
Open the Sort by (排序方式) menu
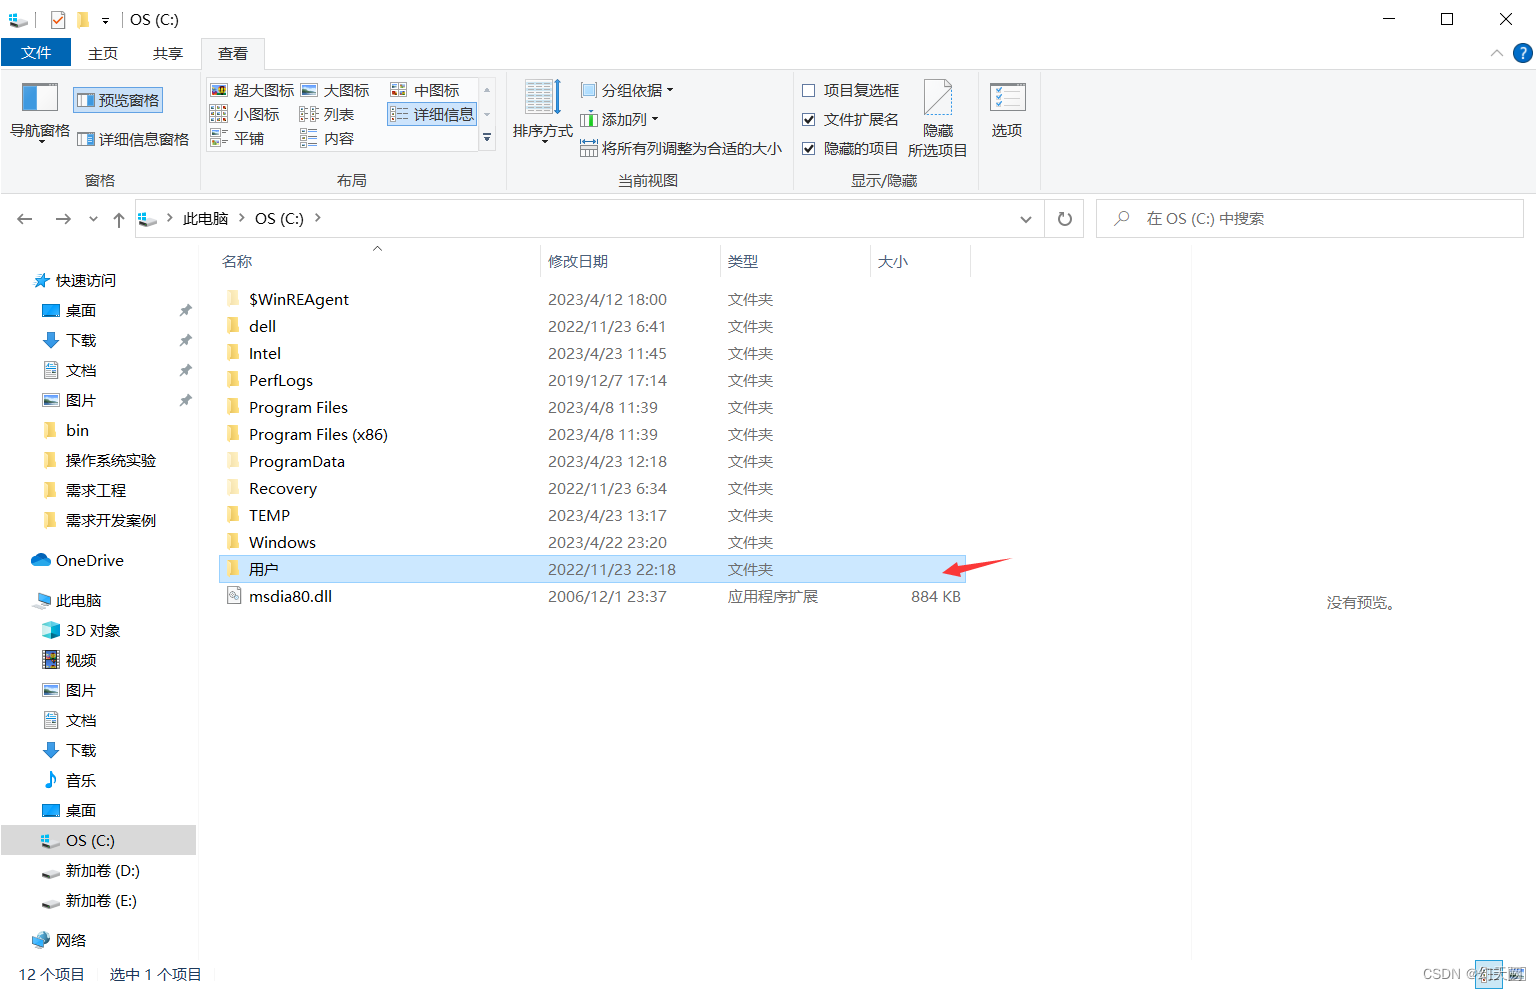543,113
